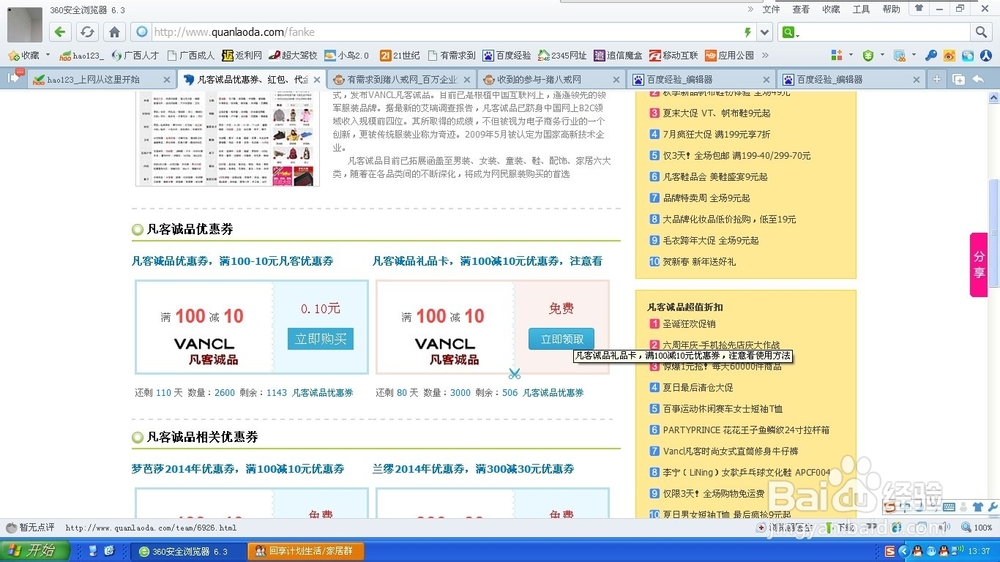
Task: Open the 工具 menu
Action: click(x=861, y=9)
